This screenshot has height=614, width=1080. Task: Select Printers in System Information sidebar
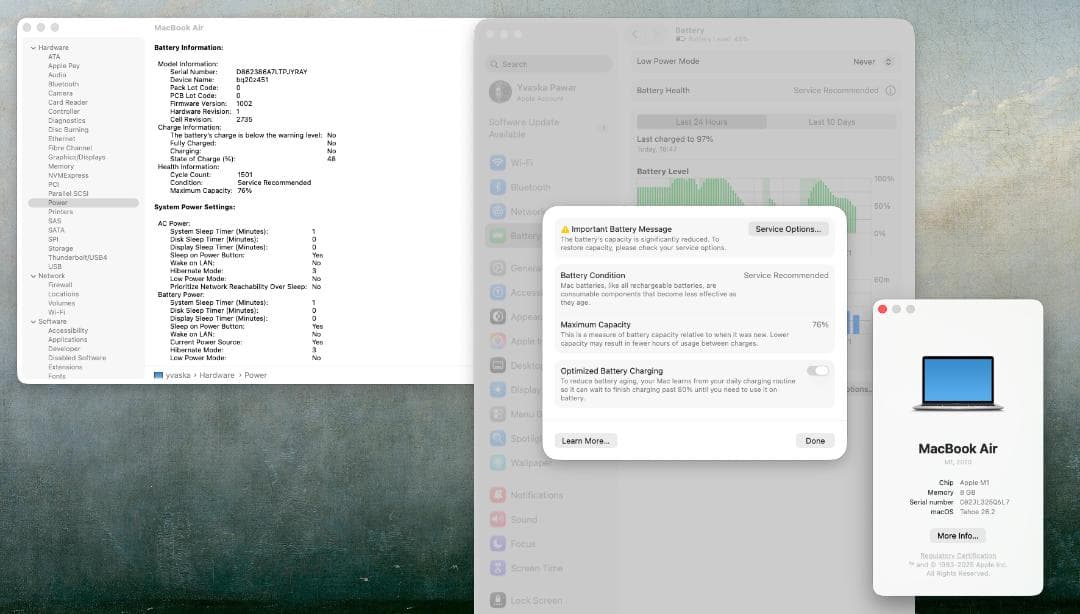pyautogui.click(x=60, y=212)
